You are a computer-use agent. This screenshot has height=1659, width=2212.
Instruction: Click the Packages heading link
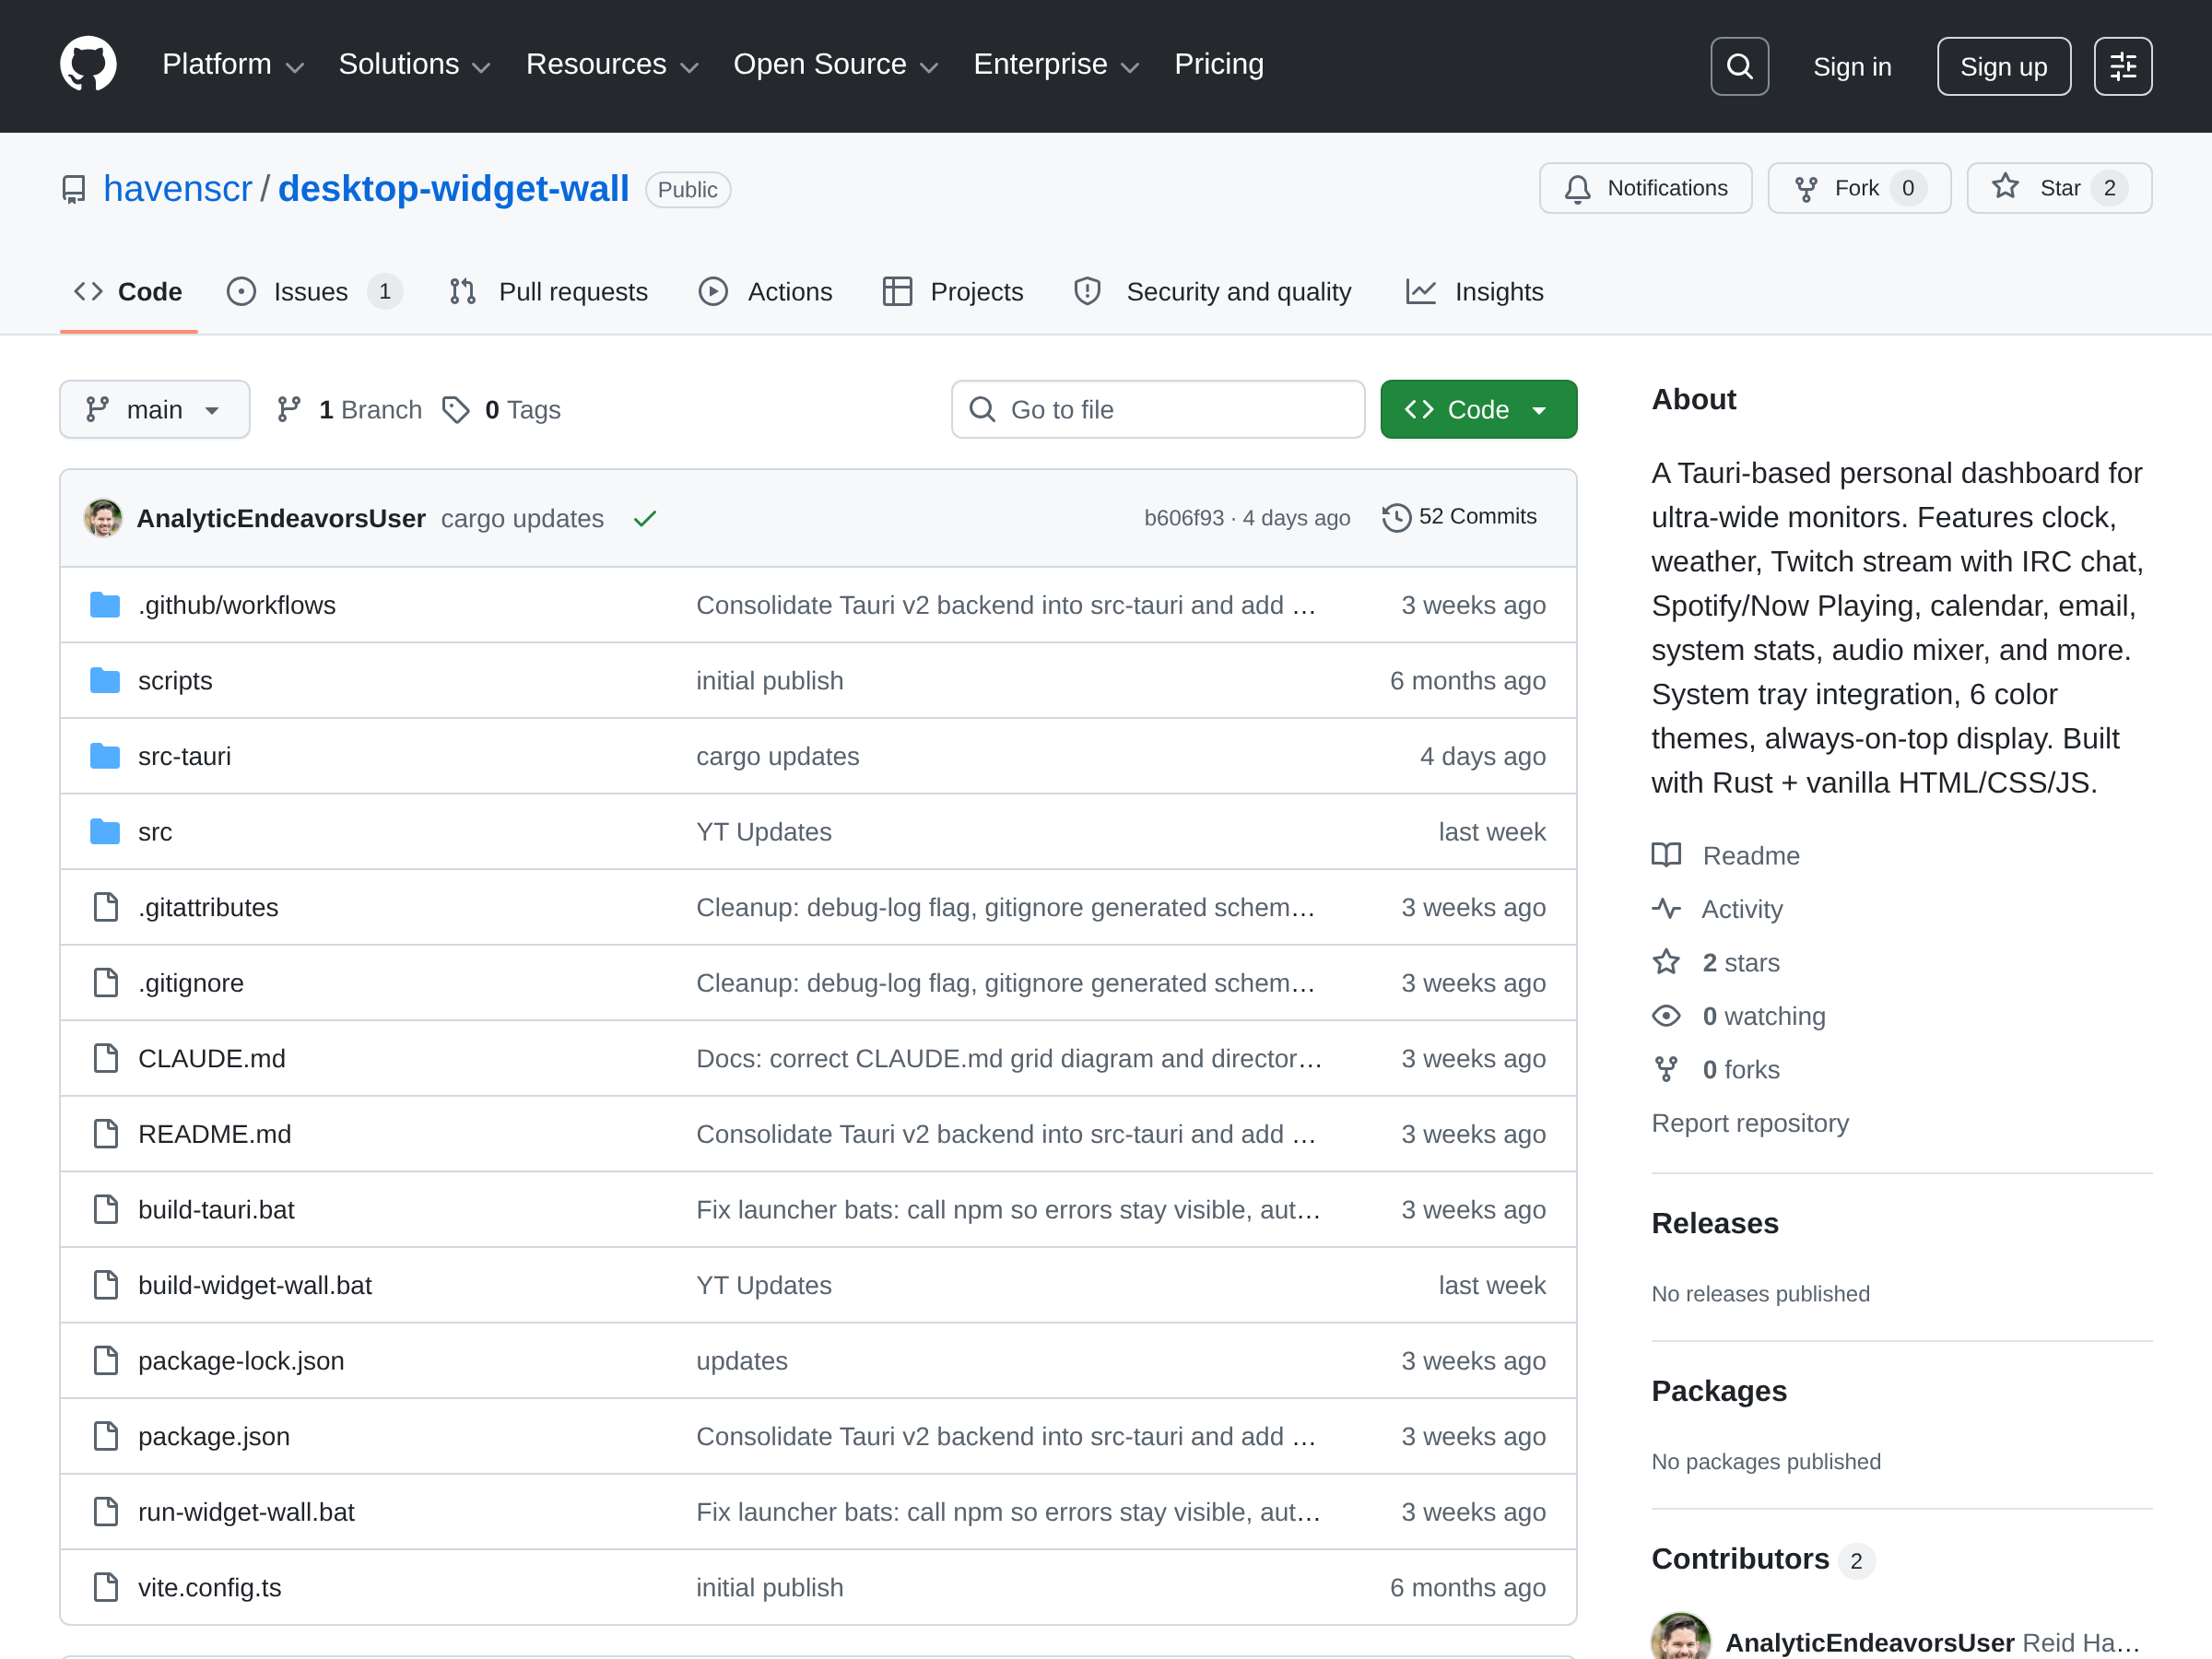coord(1719,1391)
